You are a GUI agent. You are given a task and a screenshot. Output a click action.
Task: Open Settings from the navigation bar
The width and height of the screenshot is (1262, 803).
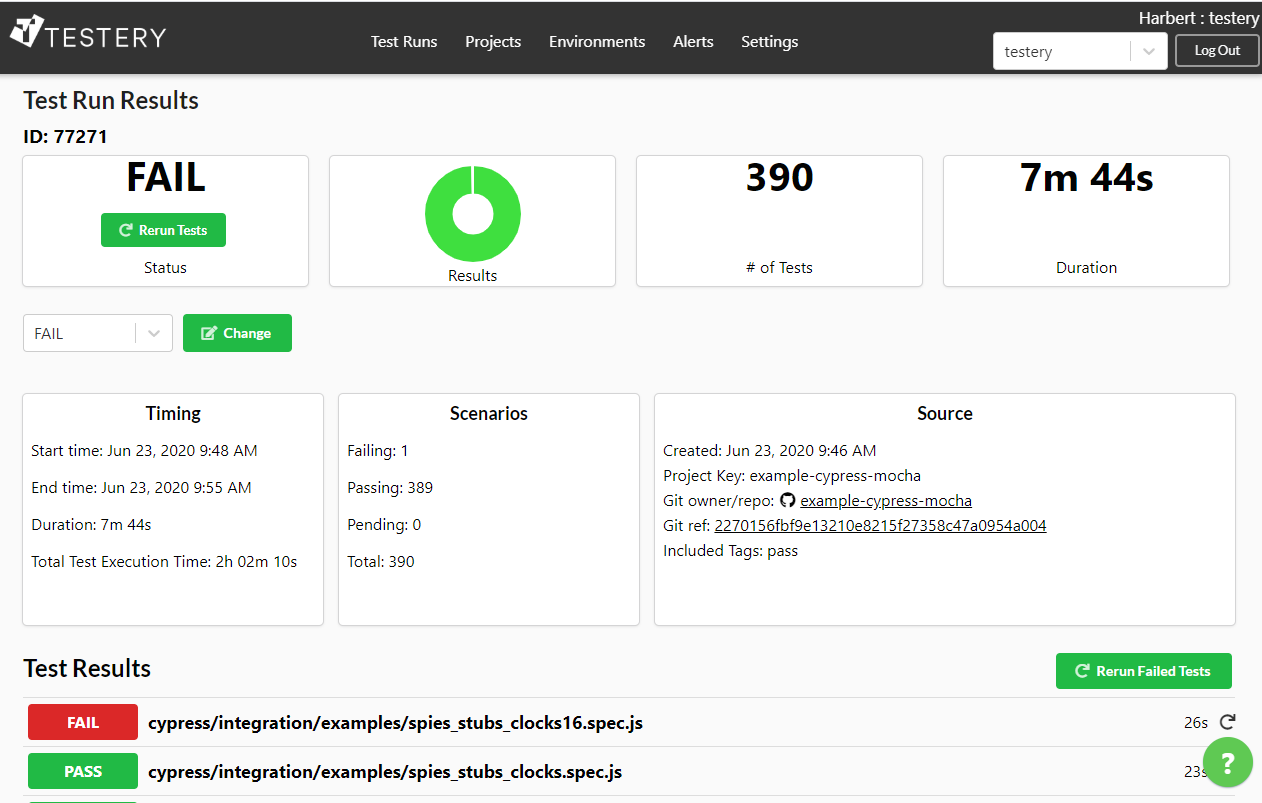pyautogui.click(x=769, y=42)
